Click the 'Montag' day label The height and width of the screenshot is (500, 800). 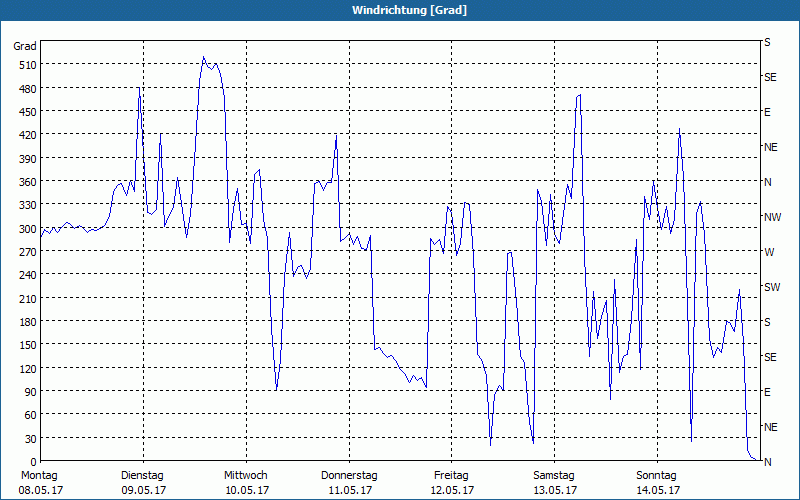point(39,476)
